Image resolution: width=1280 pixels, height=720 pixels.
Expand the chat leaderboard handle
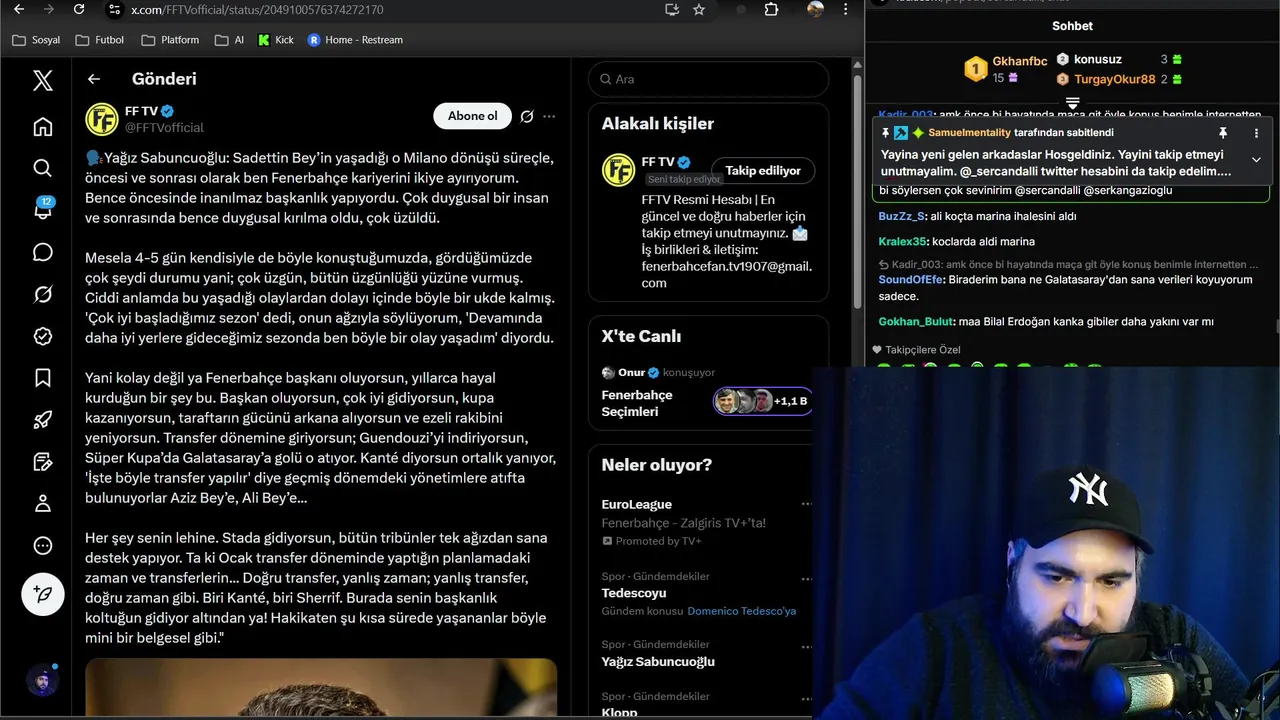(1072, 103)
